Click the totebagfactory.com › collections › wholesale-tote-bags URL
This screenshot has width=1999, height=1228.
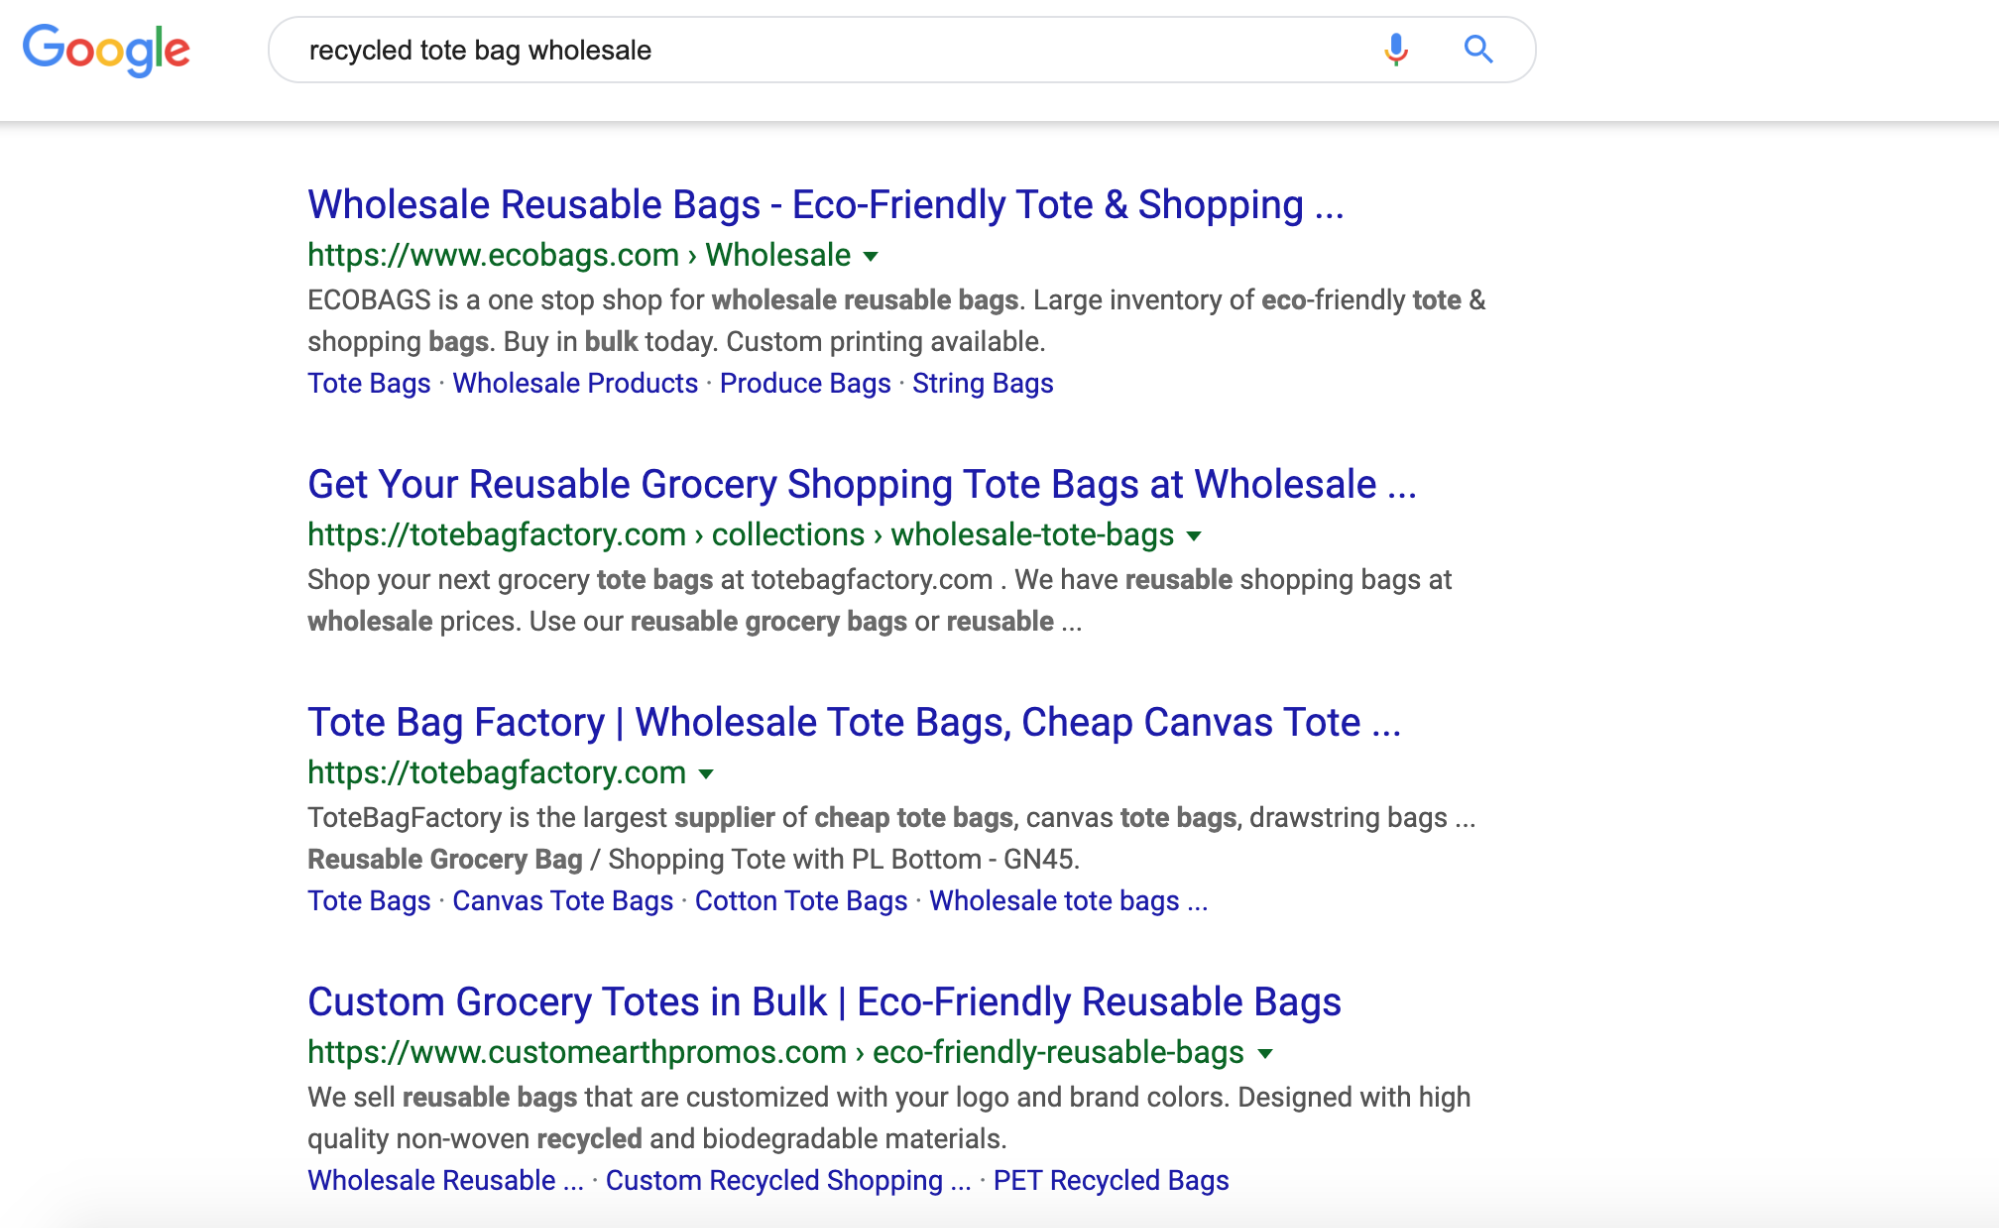(740, 535)
